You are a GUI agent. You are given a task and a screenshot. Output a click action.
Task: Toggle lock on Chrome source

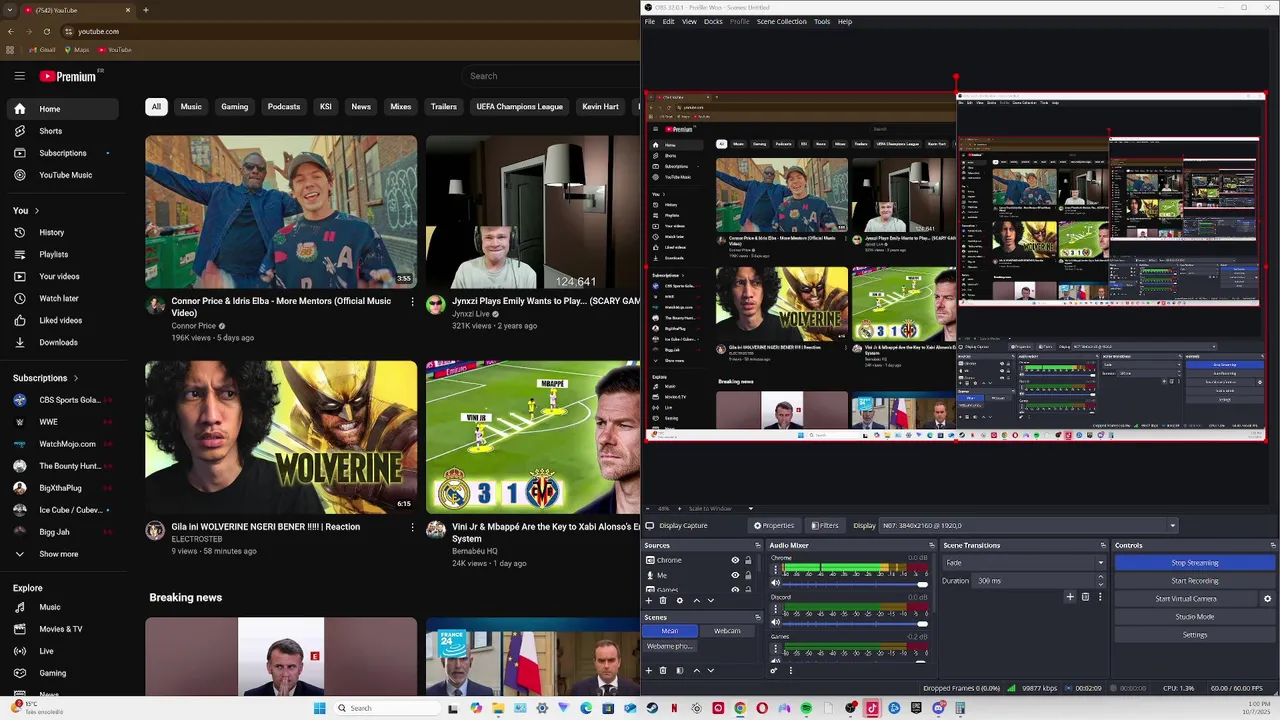pos(748,560)
